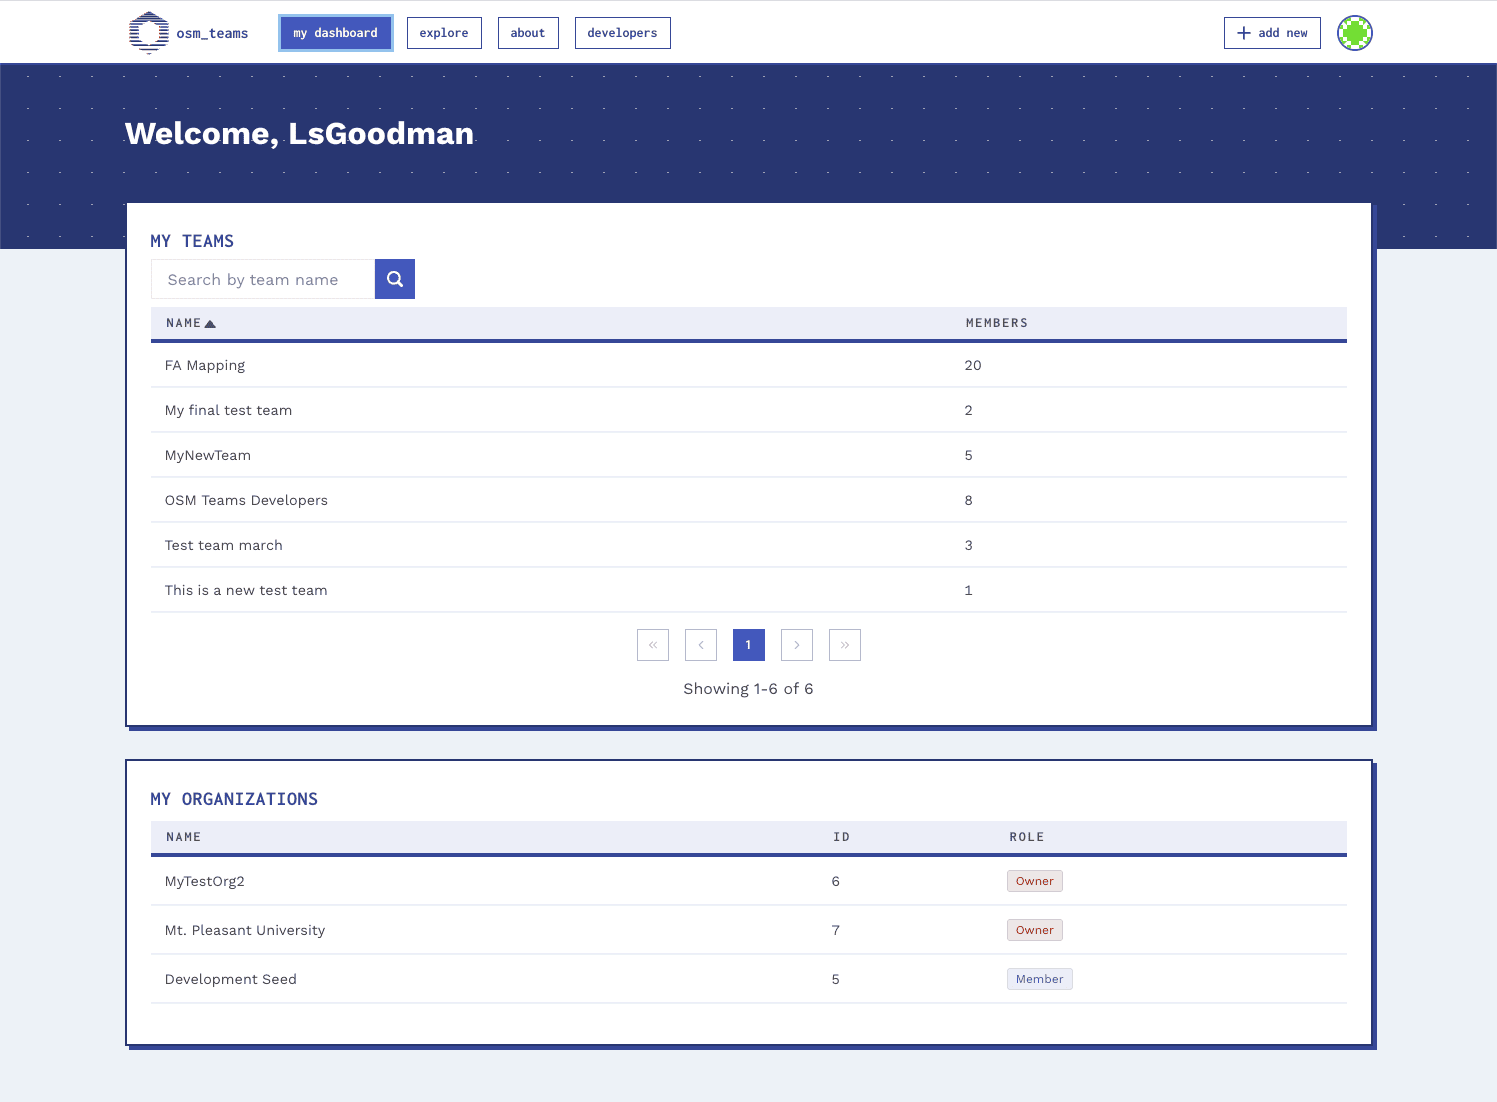Open the Mt. Pleasant University organization
Image resolution: width=1497 pixels, height=1102 pixels.
(244, 930)
